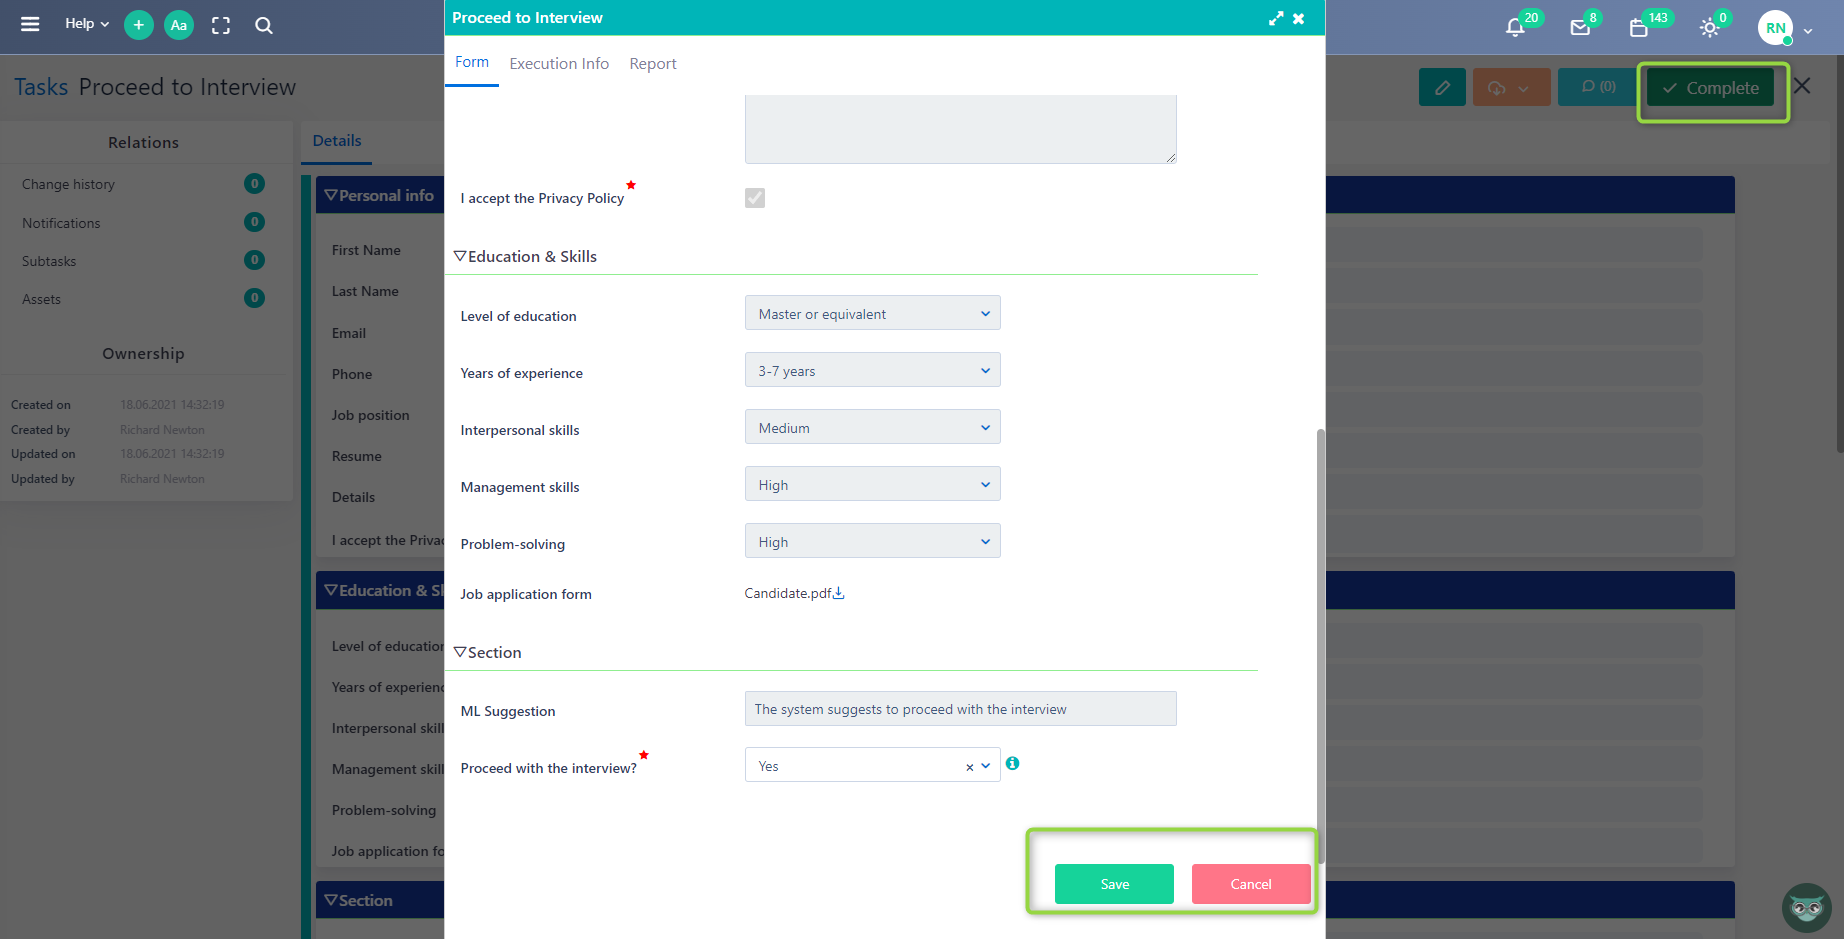Open the search magnifier icon
The height and width of the screenshot is (939, 1844).
point(263,25)
